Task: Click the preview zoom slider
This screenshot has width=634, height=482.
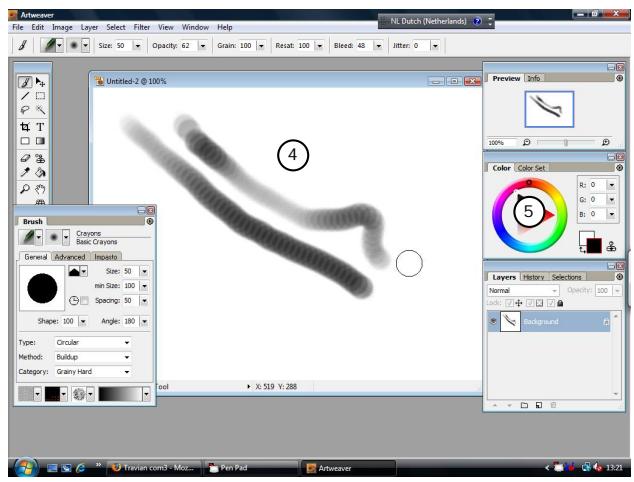Action: point(566,142)
